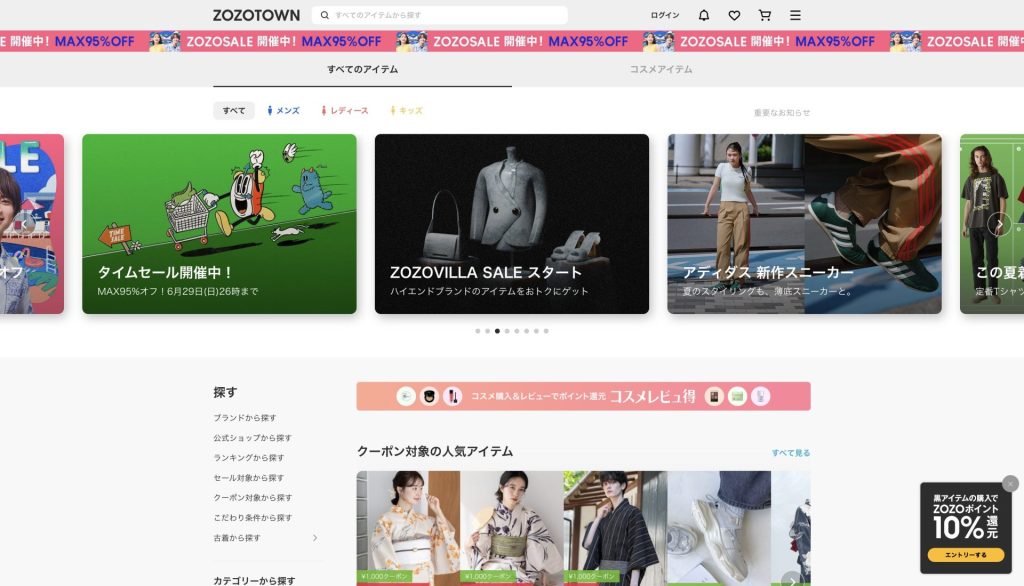Open the ZOZOSALE MAX95%OFF top banner
The width and height of the screenshot is (1024, 586).
[512, 41]
